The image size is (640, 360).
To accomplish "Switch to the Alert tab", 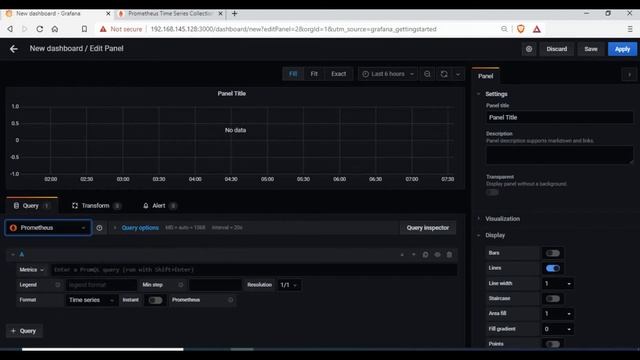I will pos(160,206).
